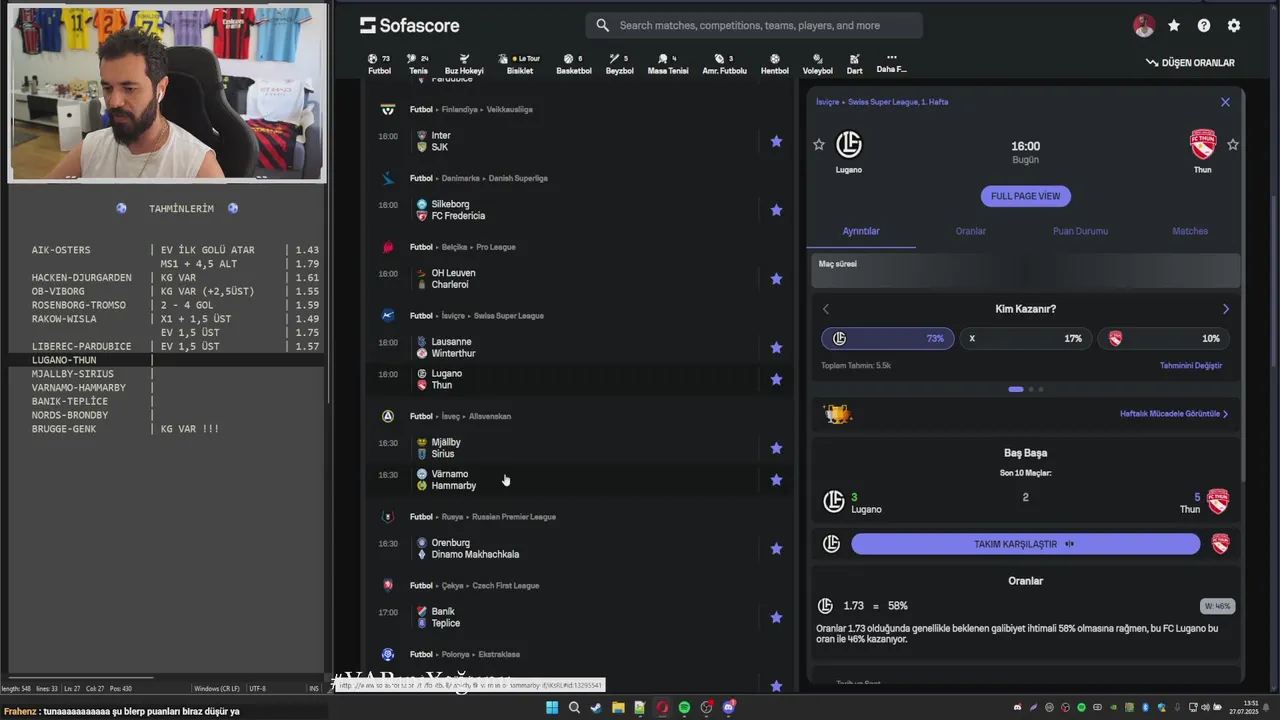1280x720 pixels.
Task: Open Spotify from the taskbar
Action: point(684,708)
